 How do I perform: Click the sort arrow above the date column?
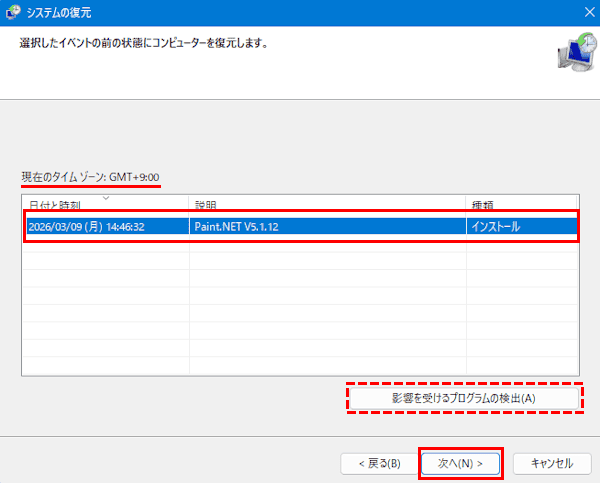106,198
